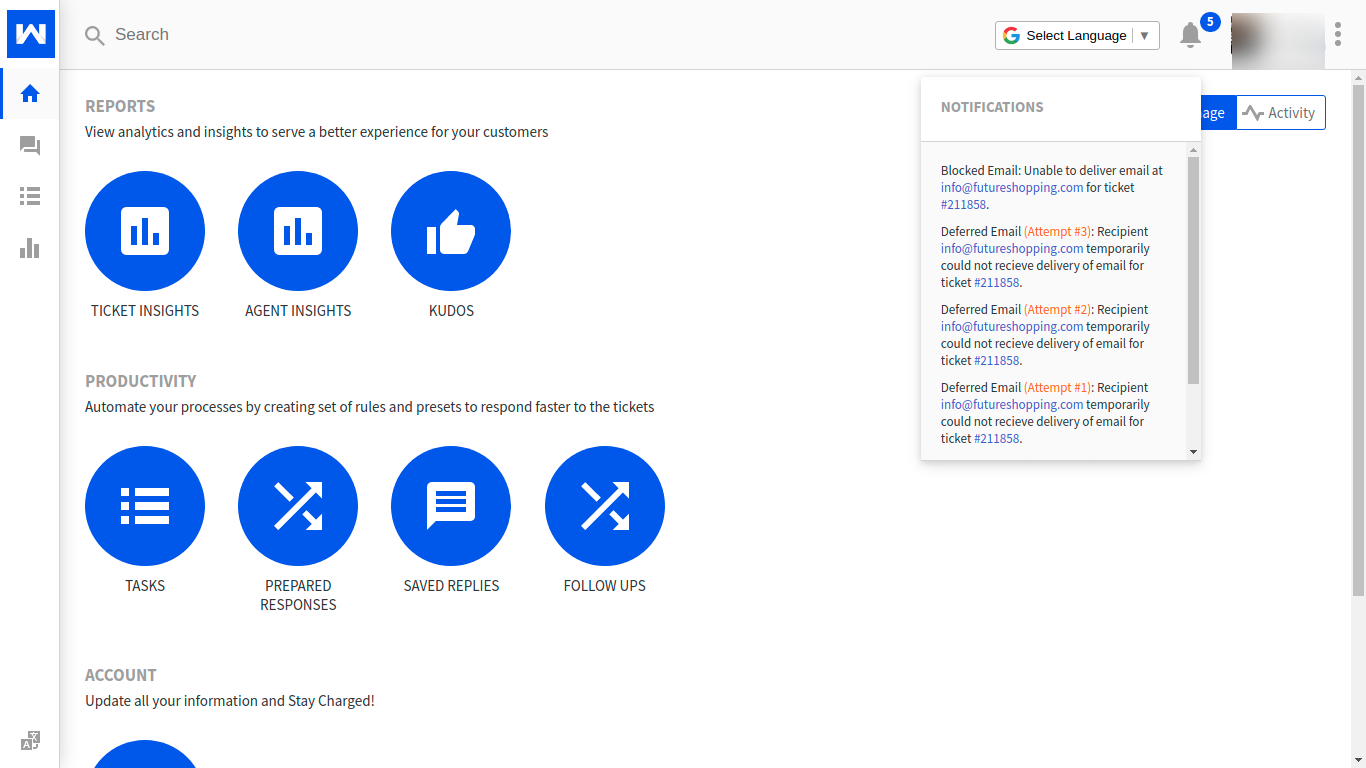This screenshot has height=768, width=1366.
Task: Click the AGENT INSIGHTS label
Action: (x=298, y=311)
